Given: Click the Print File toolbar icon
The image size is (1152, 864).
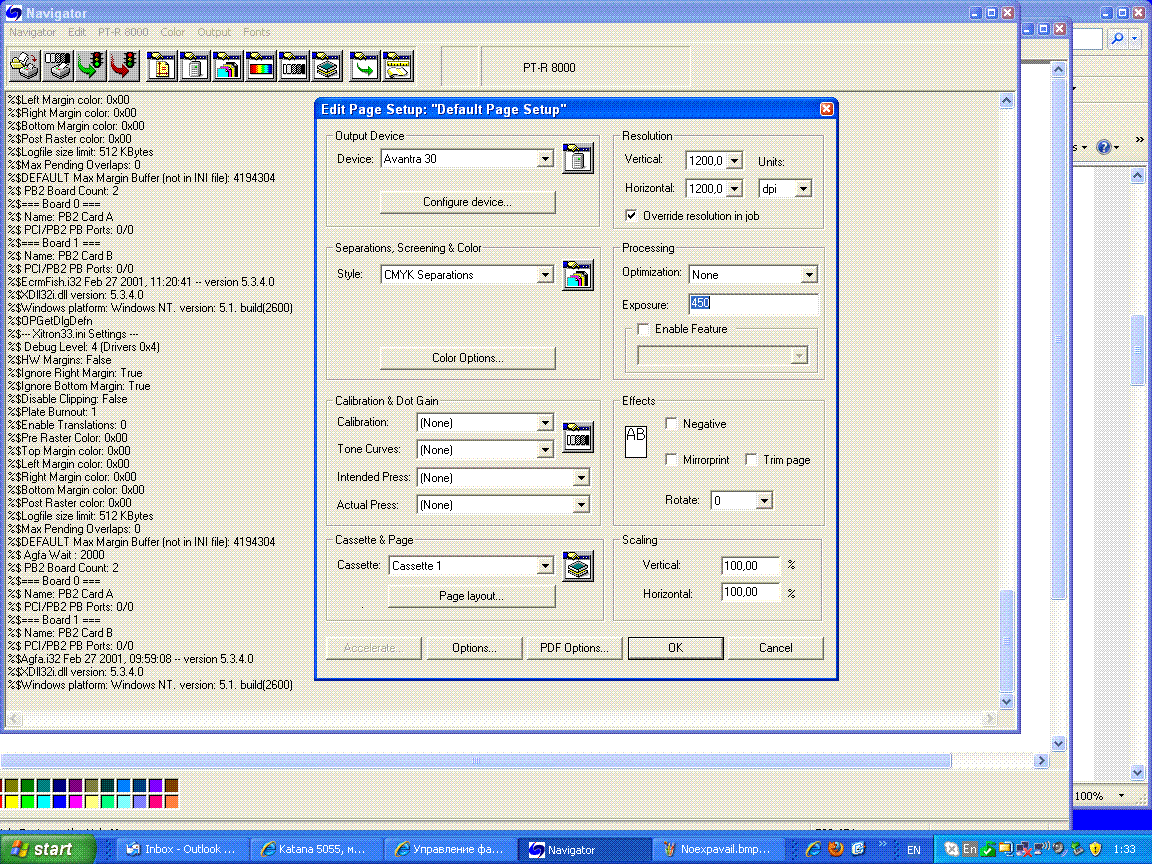Looking at the screenshot, I should pyautogui.click(x=24, y=65).
